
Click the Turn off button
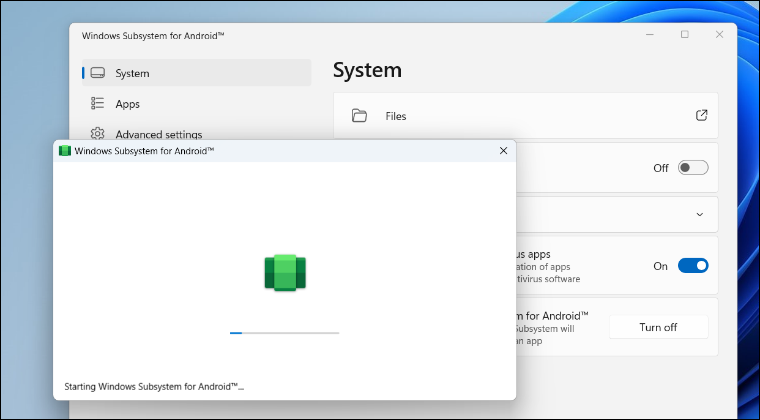pyautogui.click(x=658, y=327)
